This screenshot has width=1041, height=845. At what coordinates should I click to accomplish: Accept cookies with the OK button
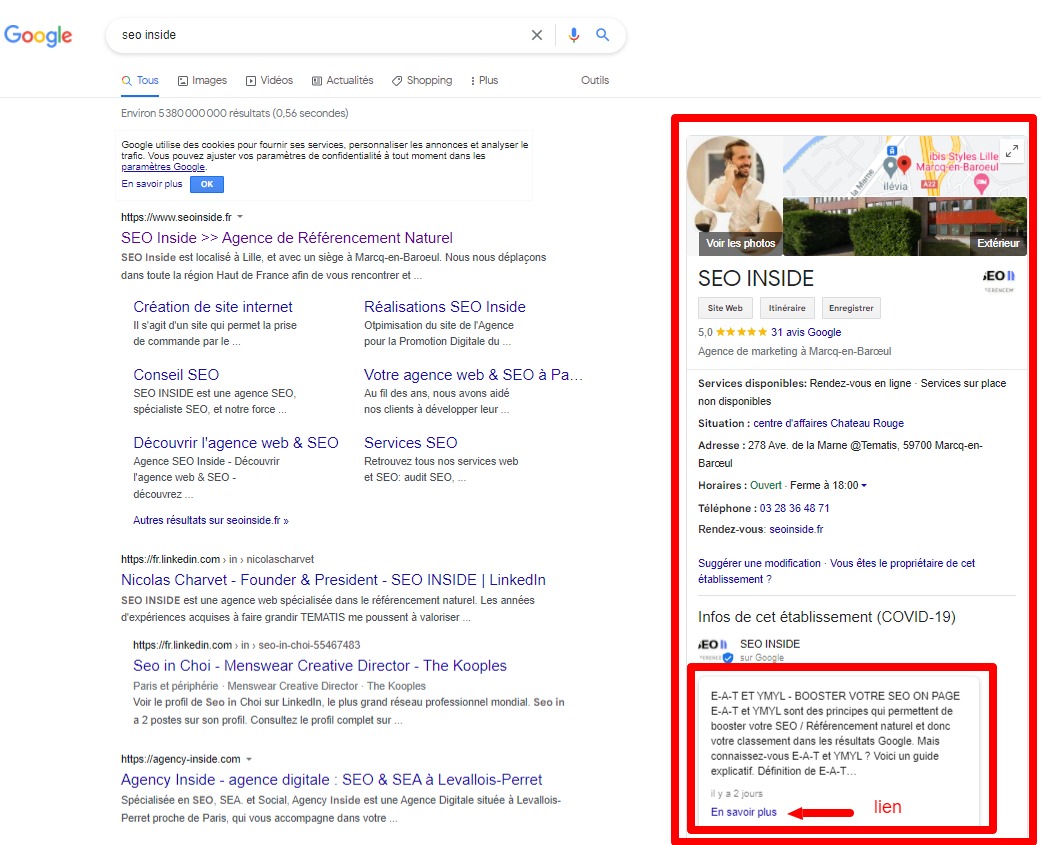pos(207,185)
